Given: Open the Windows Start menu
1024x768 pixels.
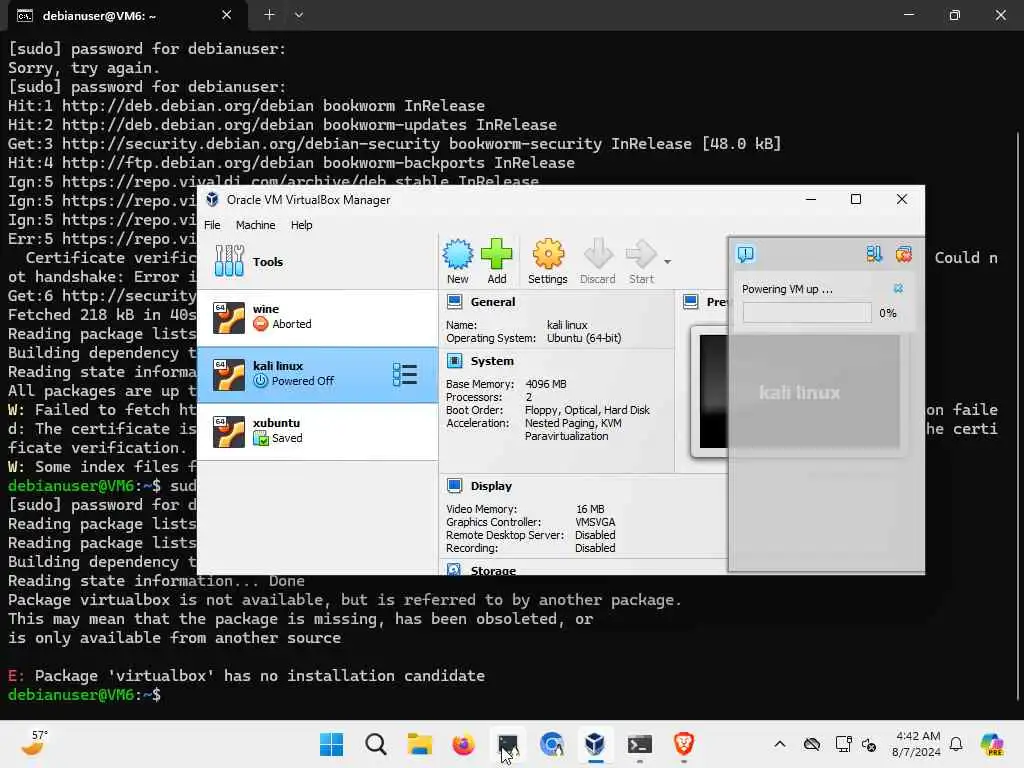Looking at the screenshot, I should pos(331,744).
